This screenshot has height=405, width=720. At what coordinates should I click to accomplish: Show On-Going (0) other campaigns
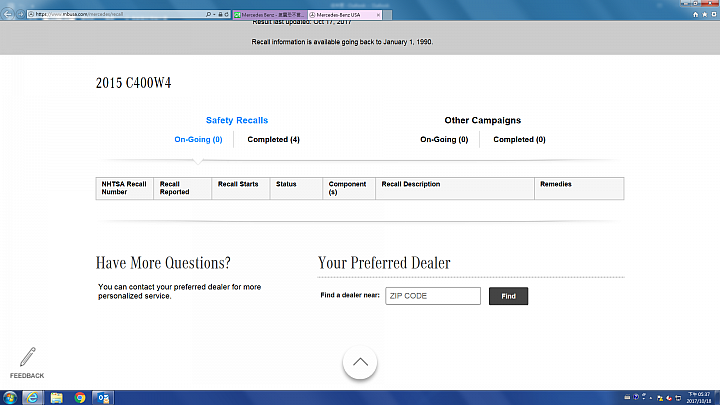(444, 140)
